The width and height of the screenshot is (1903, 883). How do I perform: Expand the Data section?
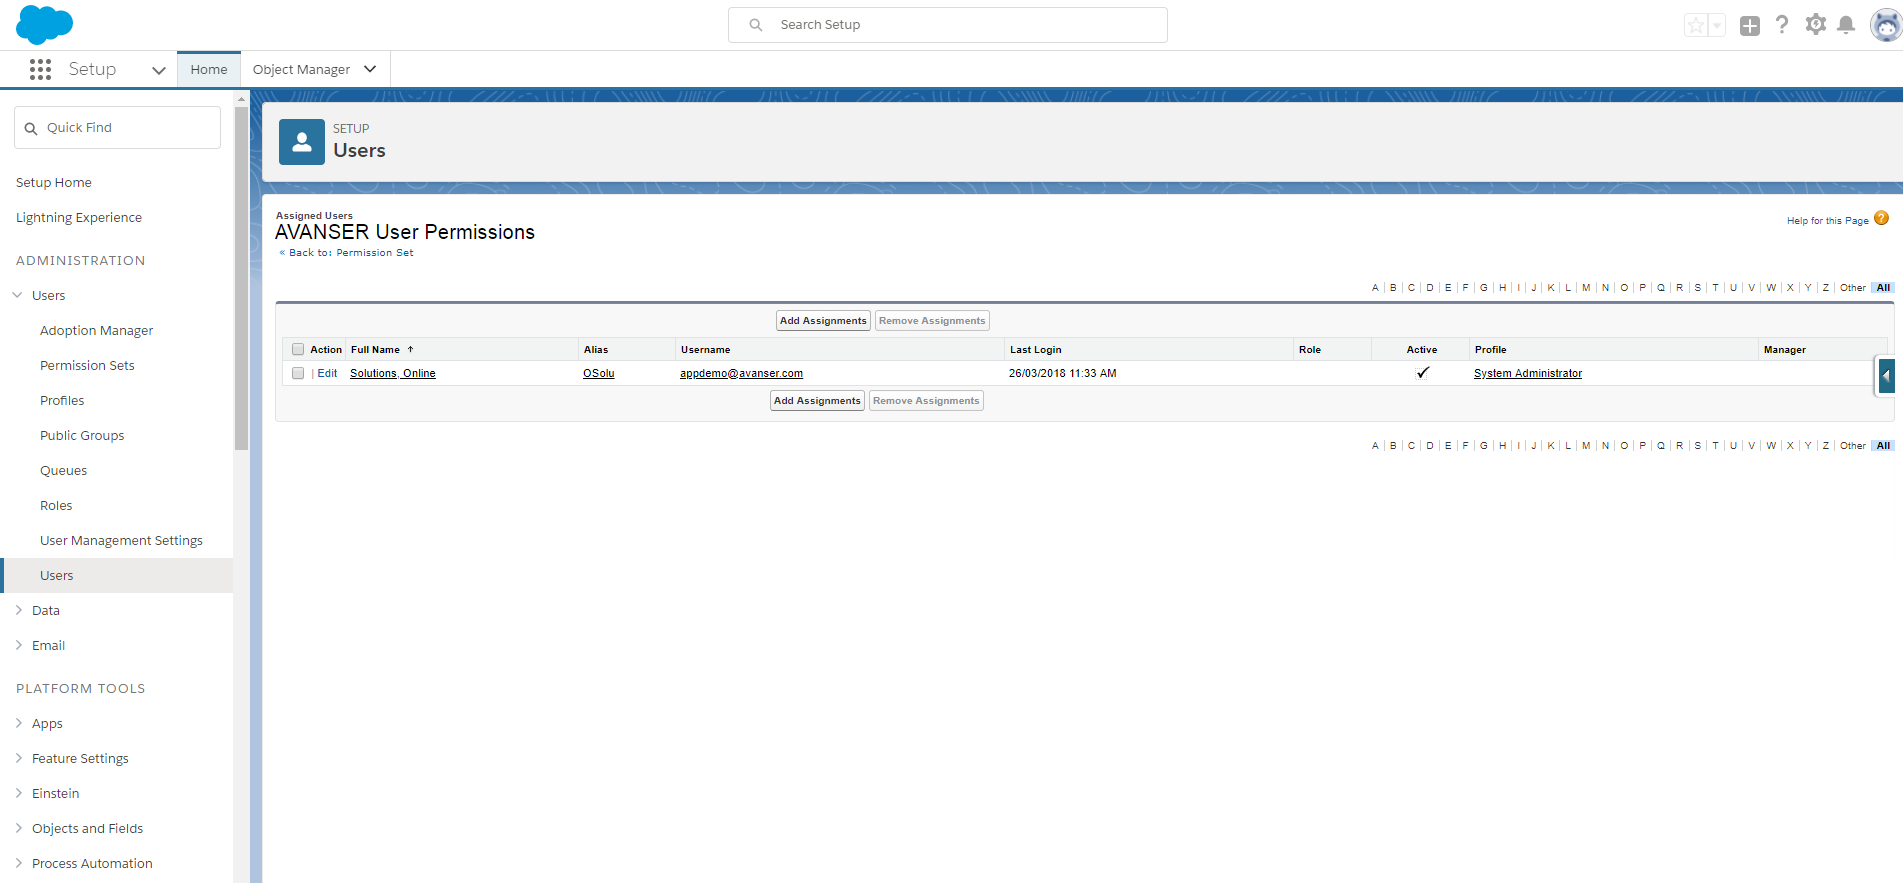coord(18,610)
